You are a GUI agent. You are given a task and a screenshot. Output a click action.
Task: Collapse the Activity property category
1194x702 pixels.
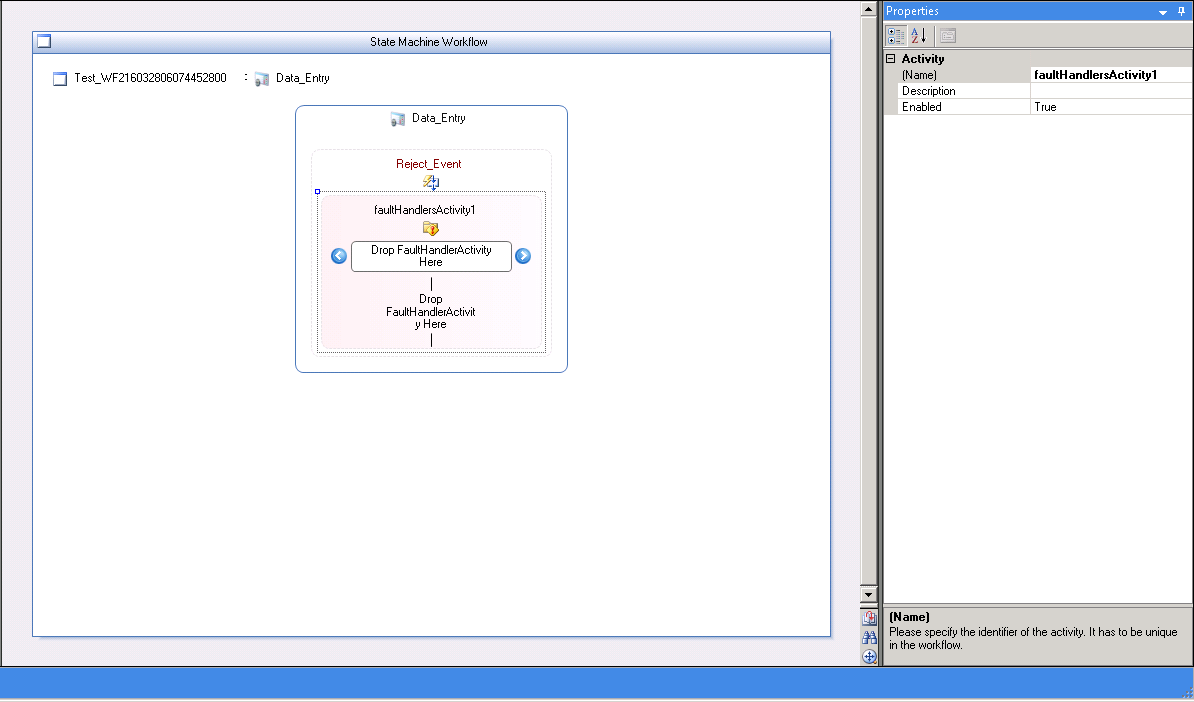890,59
